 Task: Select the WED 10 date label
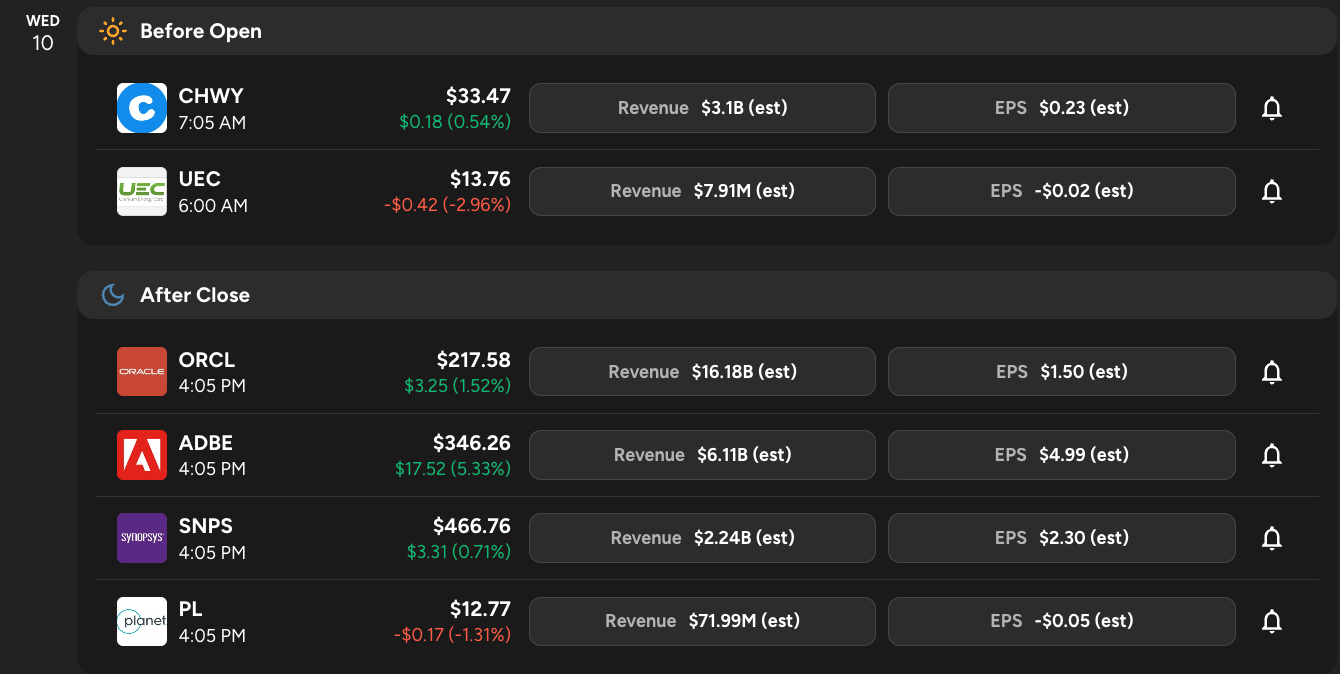[x=42, y=32]
